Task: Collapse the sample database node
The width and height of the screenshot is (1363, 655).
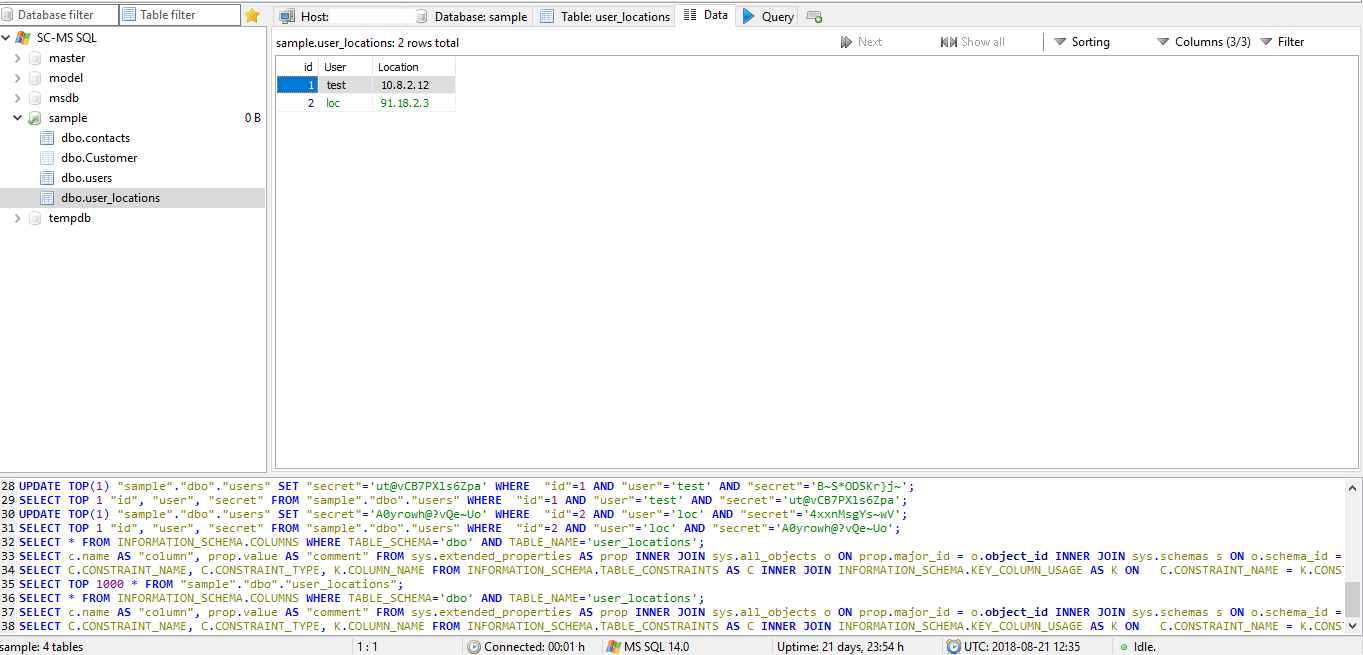Action: (x=18, y=118)
